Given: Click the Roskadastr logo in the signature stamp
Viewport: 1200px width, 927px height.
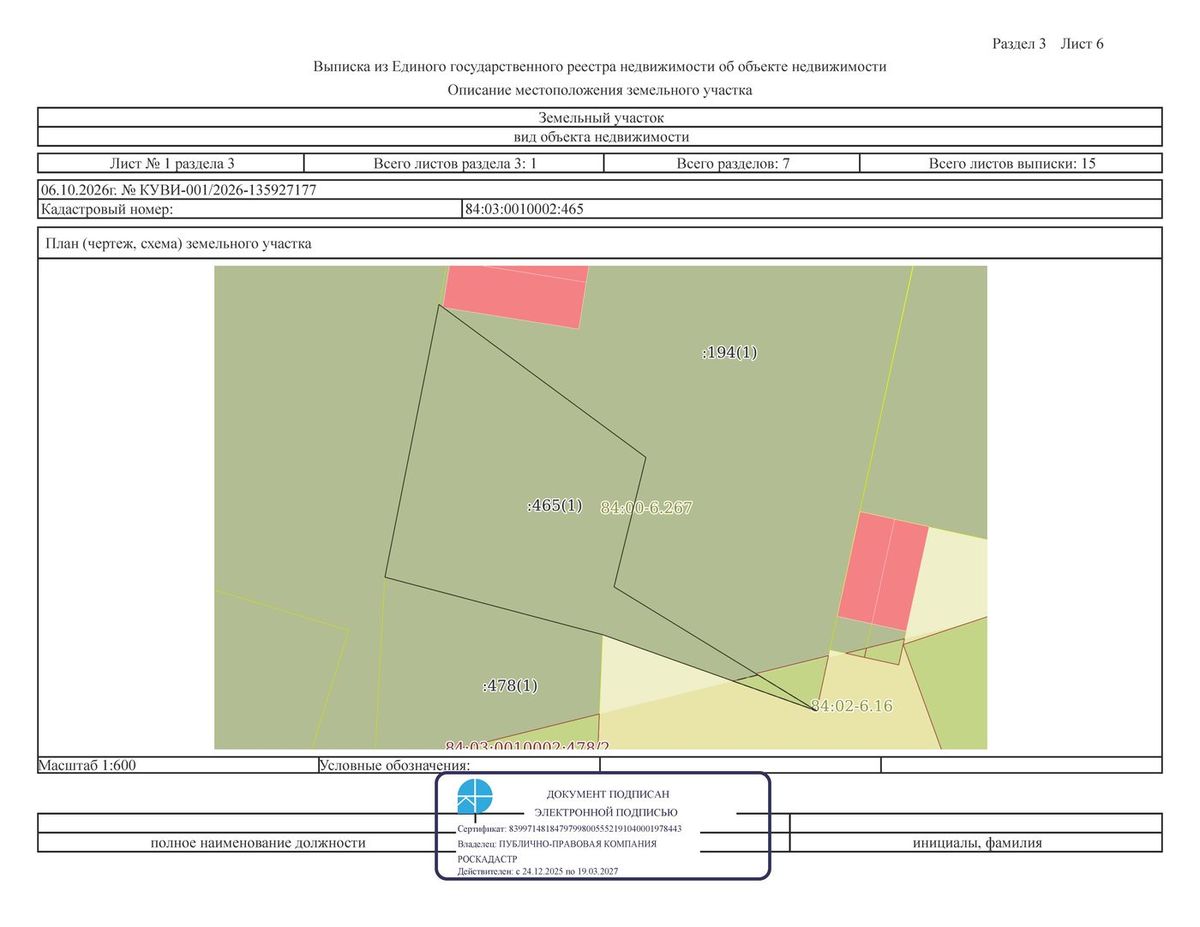Looking at the screenshot, I should (475, 798).
